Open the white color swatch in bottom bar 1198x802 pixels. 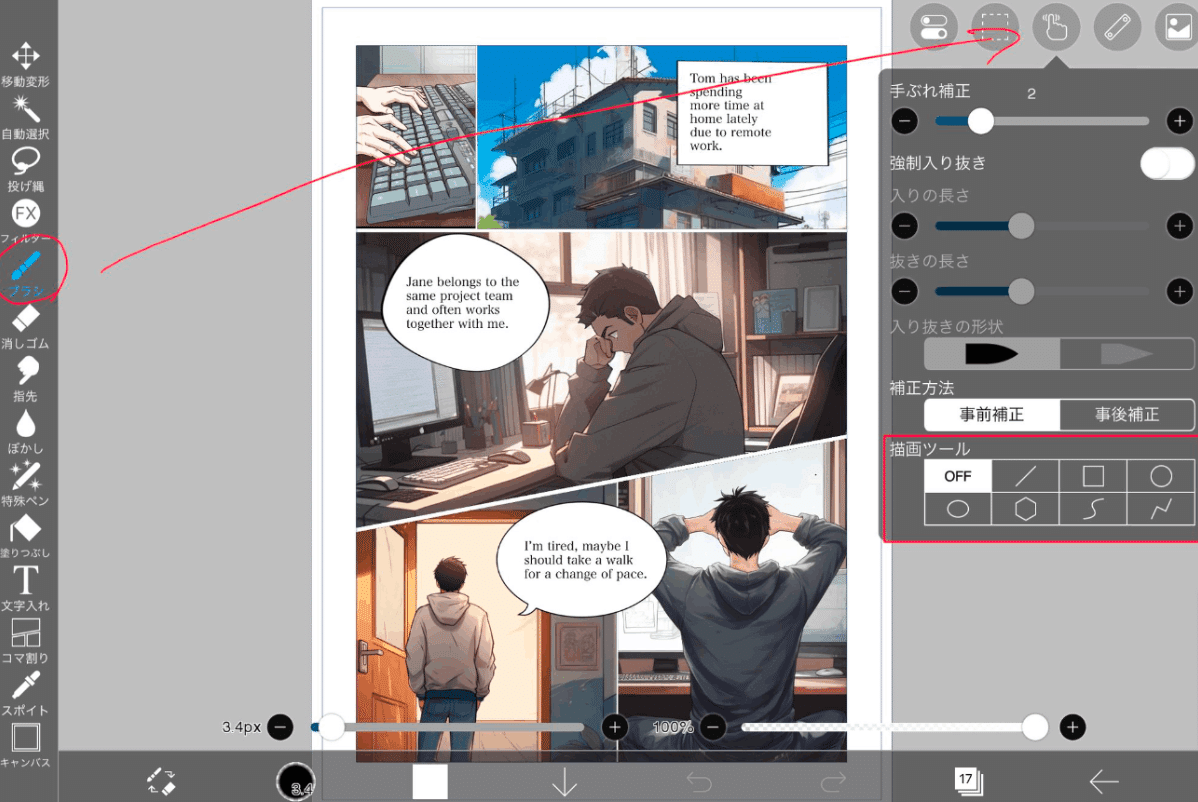(430, 781)
